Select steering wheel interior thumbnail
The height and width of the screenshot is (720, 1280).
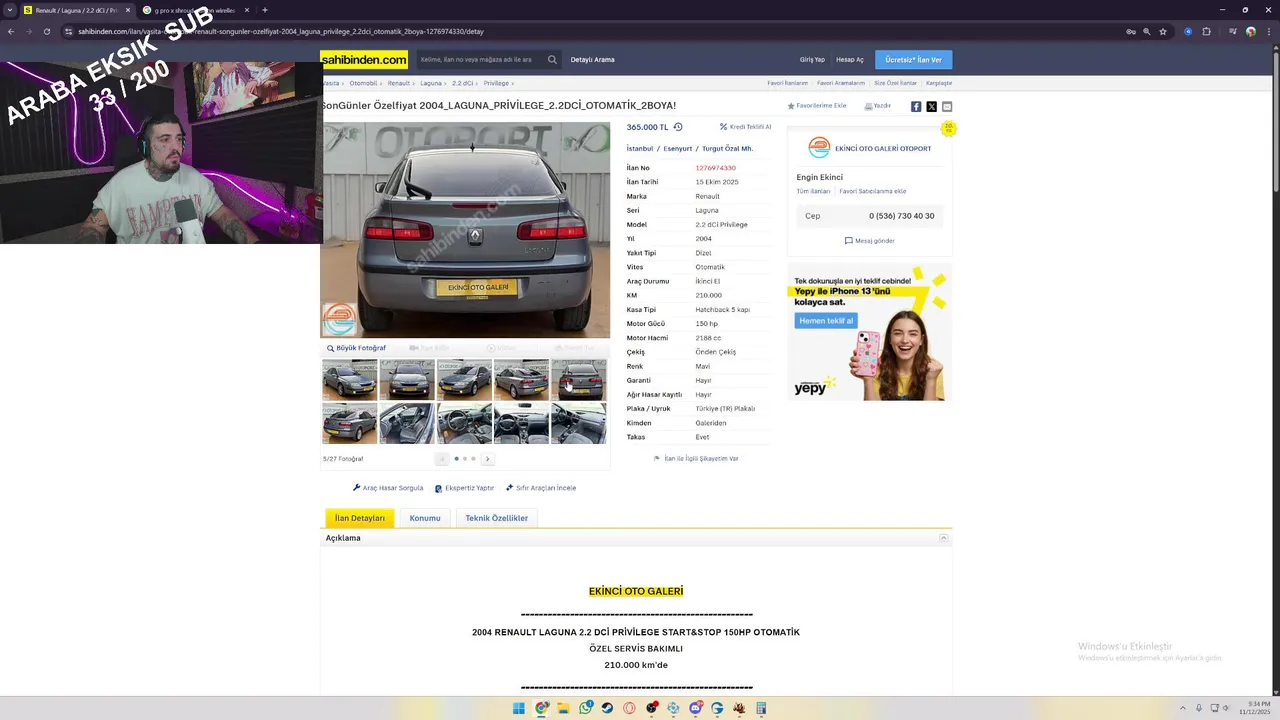click(x=464, y=423)
